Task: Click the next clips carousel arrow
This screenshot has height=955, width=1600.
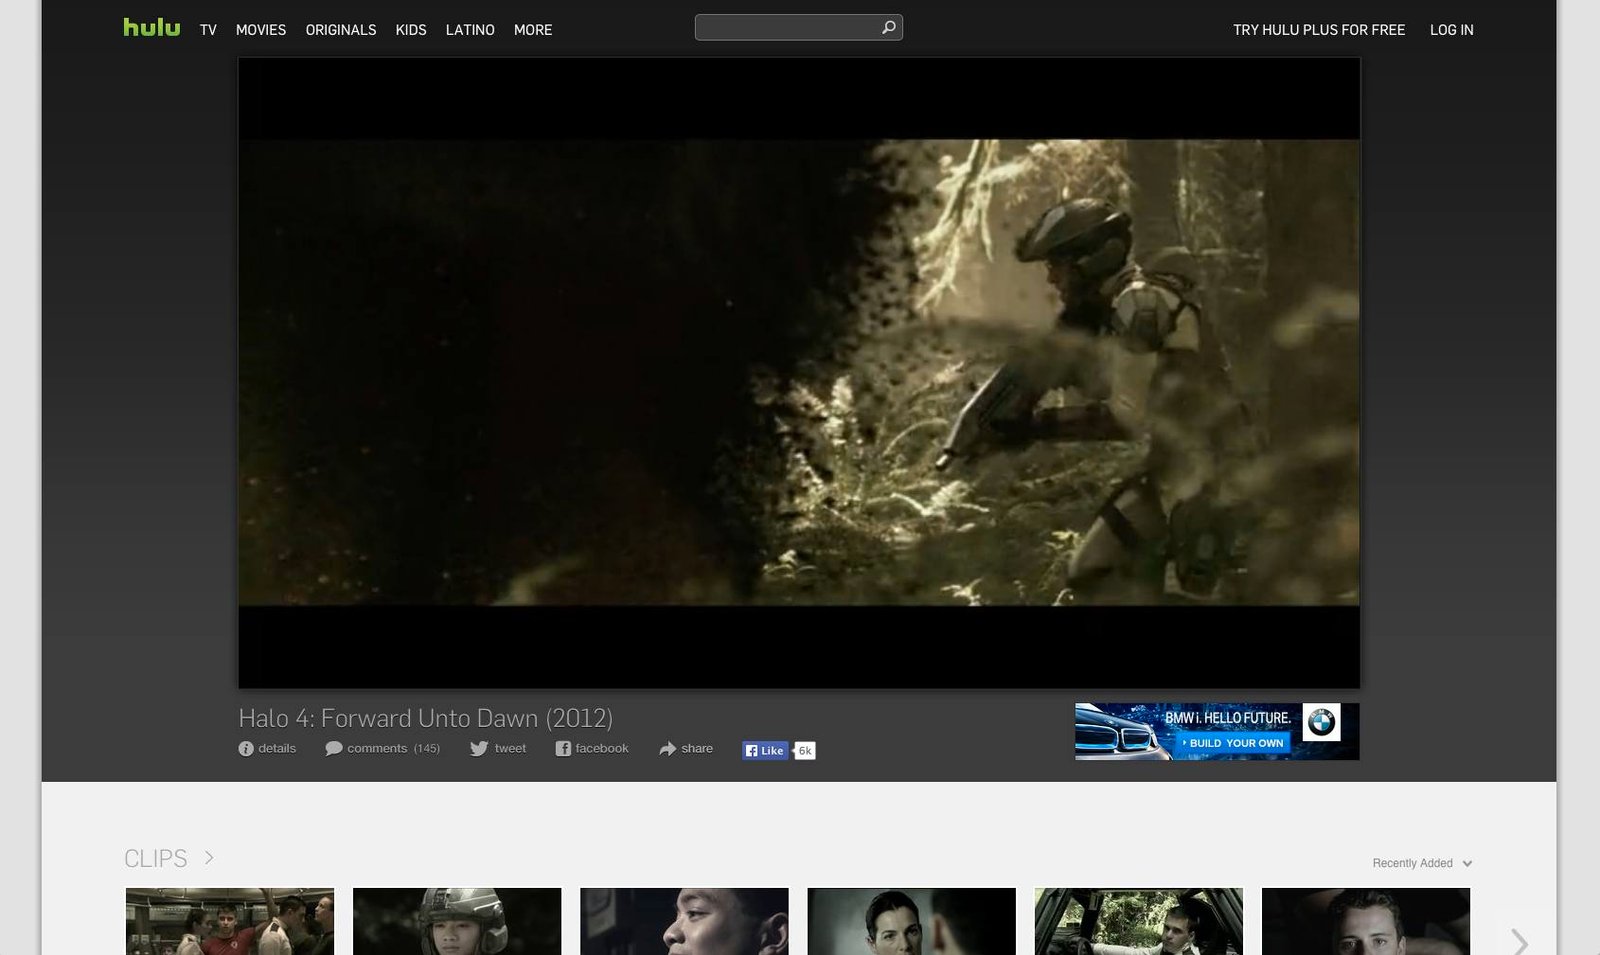Action: 1520,941
